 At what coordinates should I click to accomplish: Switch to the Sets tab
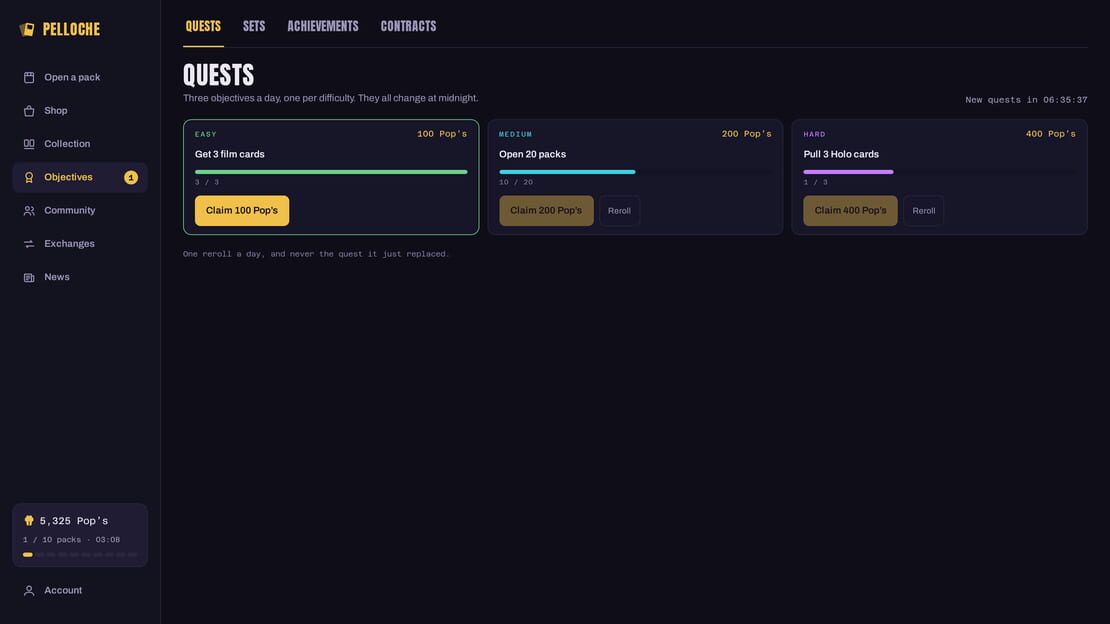point(254,26)
